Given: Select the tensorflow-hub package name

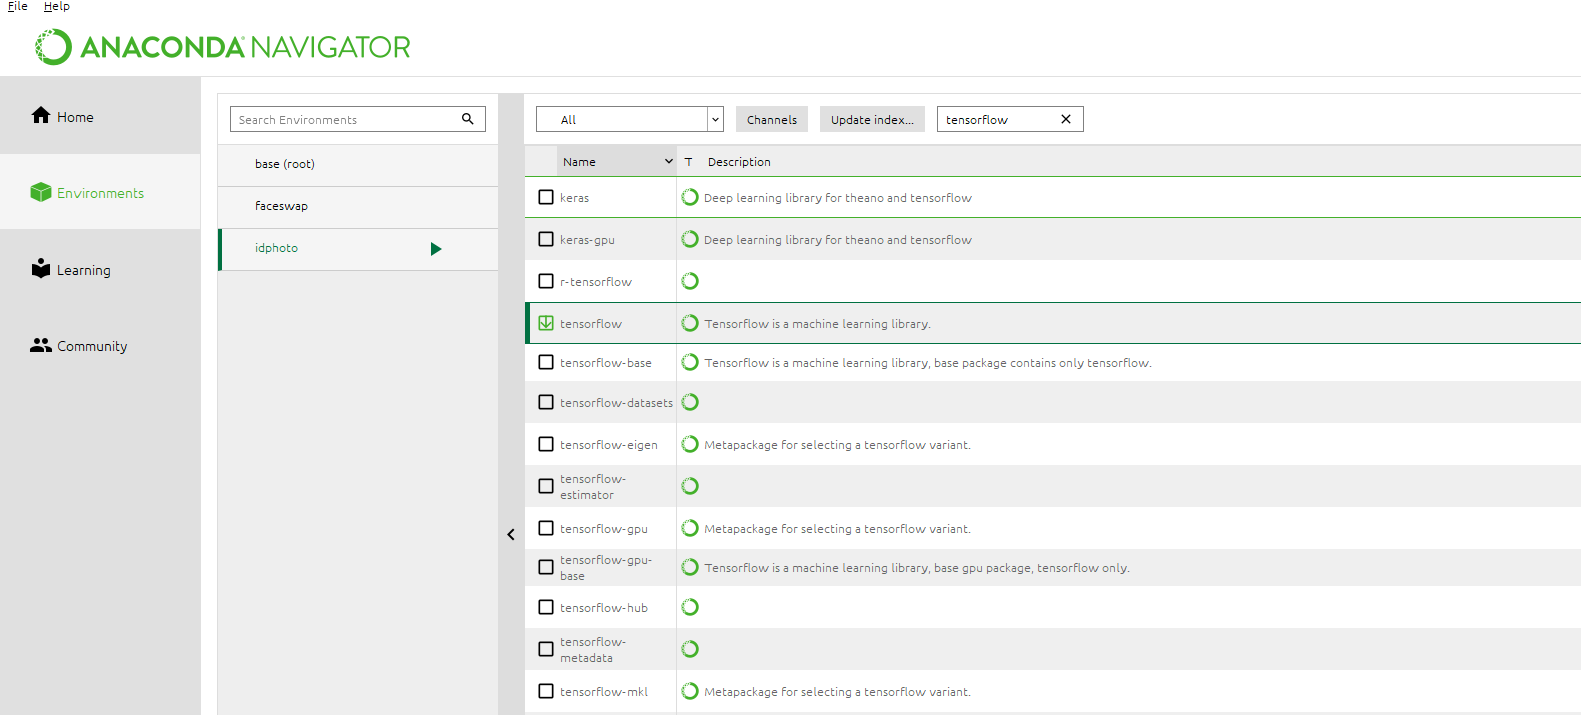Looking at the screenshot, I should pyautogui.click(x=604, y=608).
